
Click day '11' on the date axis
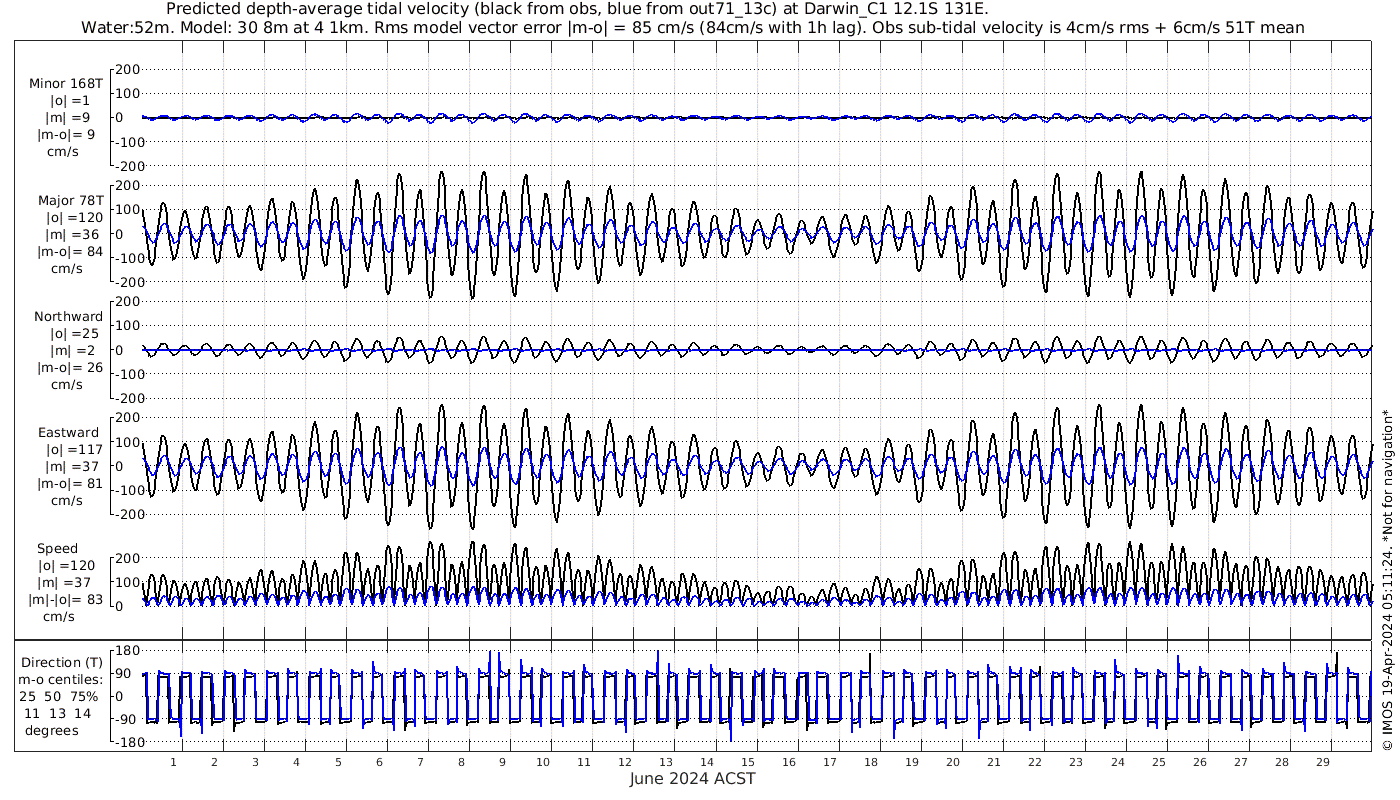pyautogui.click(x=584, y=762)
